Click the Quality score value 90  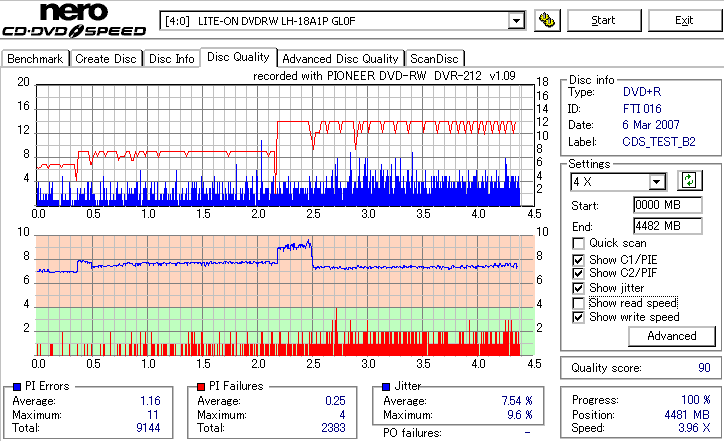pyautogui.click(x=704, y=368)
